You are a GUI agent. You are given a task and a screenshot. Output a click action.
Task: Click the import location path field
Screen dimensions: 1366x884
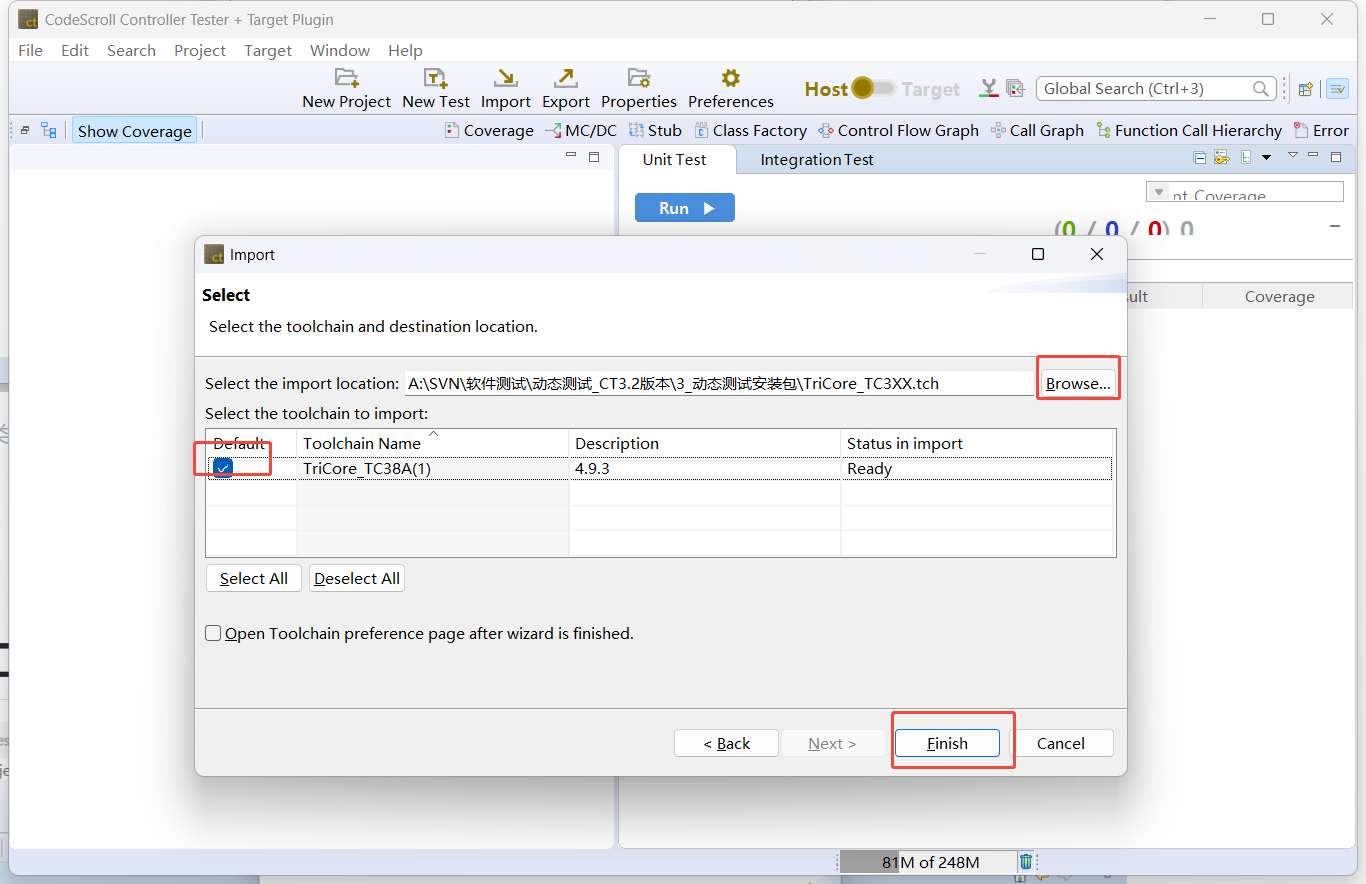(718, 383)
